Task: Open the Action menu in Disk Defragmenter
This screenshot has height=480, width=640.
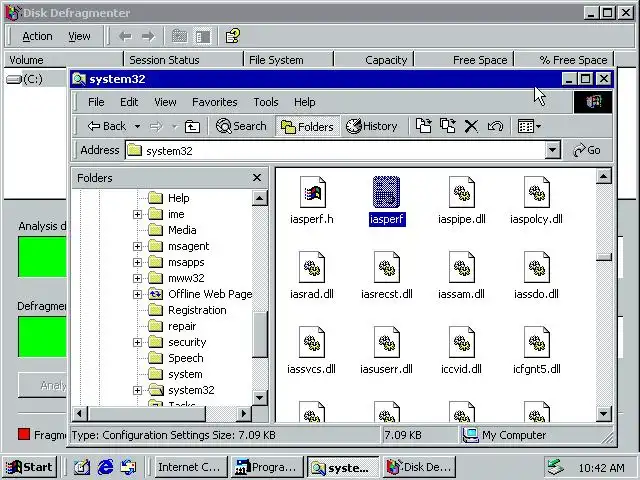Action: (37, 36)
